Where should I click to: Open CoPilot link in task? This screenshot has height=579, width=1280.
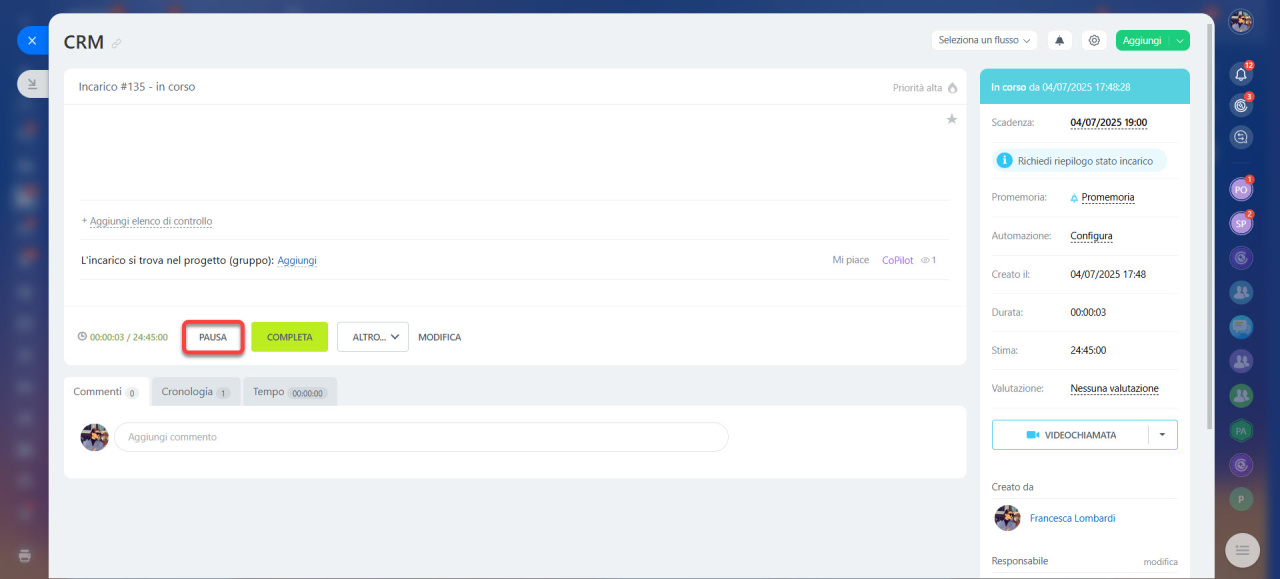tap(897, 260)
